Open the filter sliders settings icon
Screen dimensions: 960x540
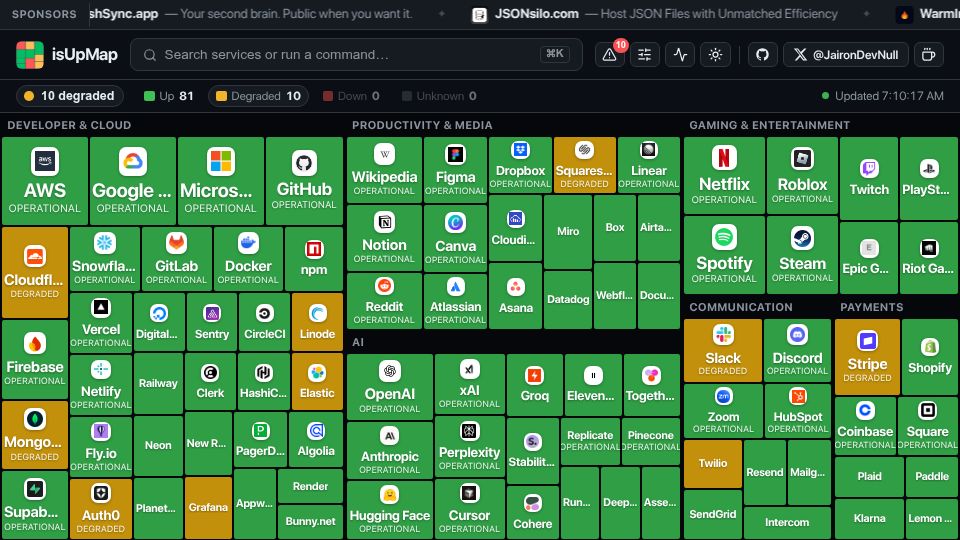(645, 55)
